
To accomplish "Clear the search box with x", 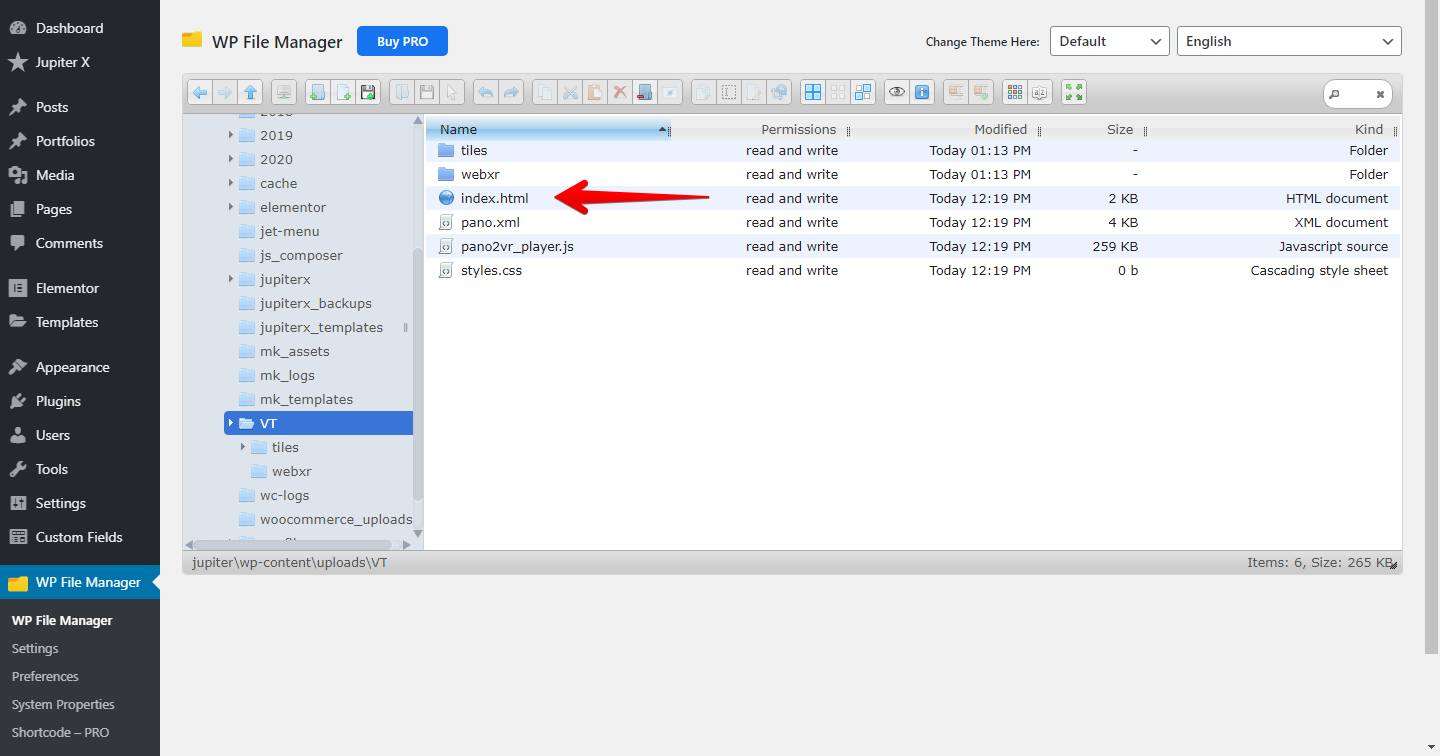I will click(1380, 94).
